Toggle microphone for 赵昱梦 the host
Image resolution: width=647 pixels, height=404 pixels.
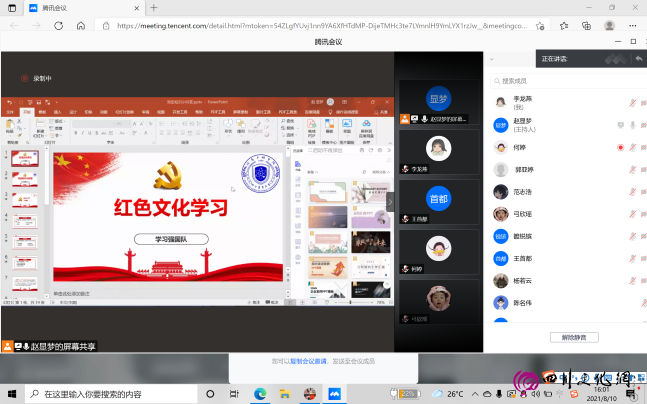(x=632, y=125)
